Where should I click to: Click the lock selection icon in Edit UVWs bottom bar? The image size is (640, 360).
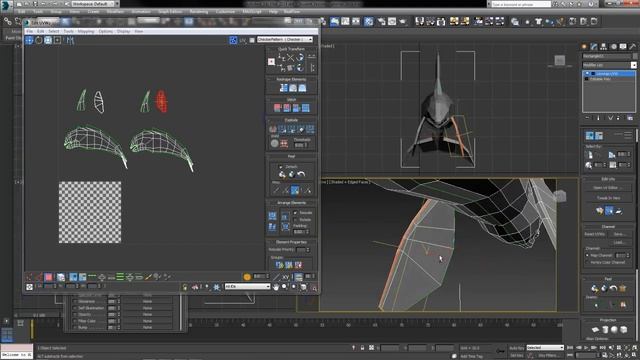coord(185,287)
